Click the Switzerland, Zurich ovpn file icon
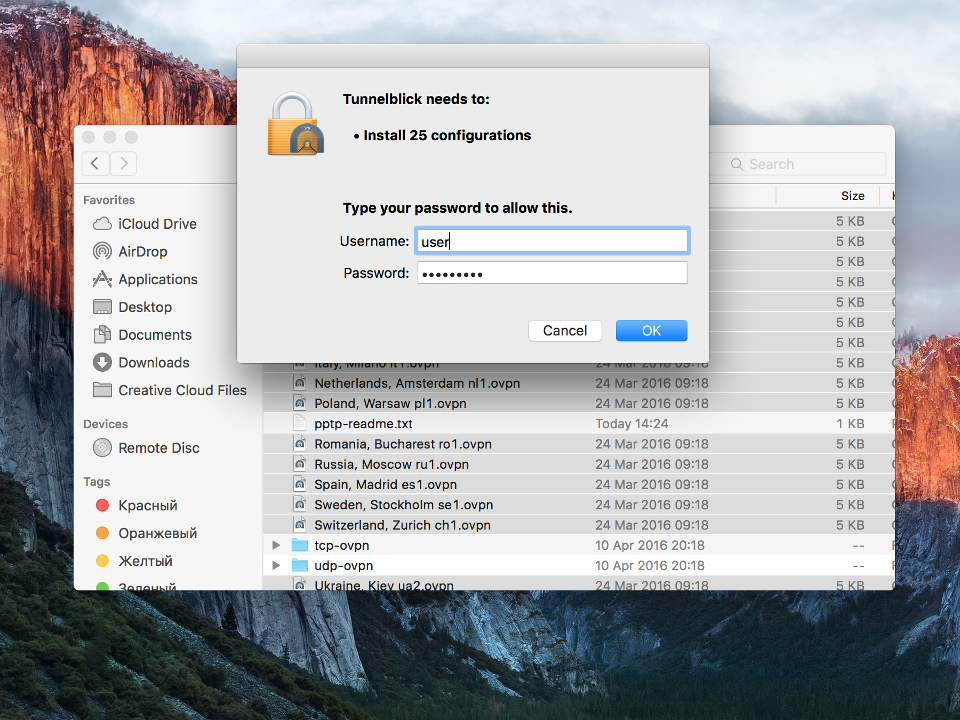This screenshot has width=960, height=720. (x=299, y=525)
